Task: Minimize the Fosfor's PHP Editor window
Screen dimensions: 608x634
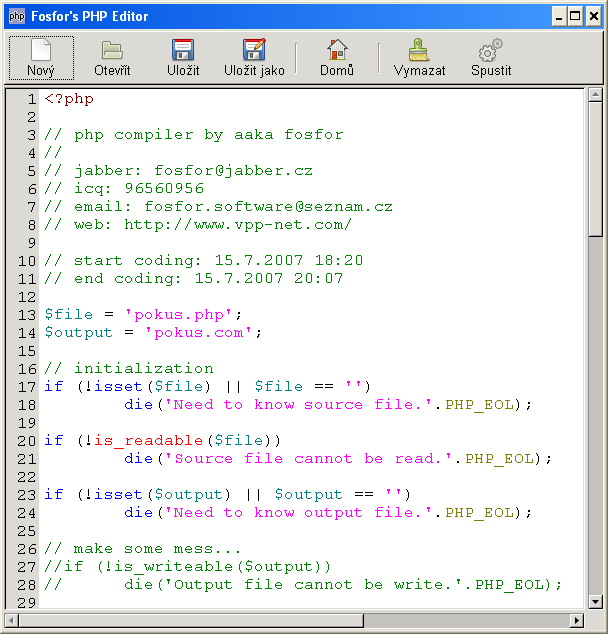Action: point(559,17)
